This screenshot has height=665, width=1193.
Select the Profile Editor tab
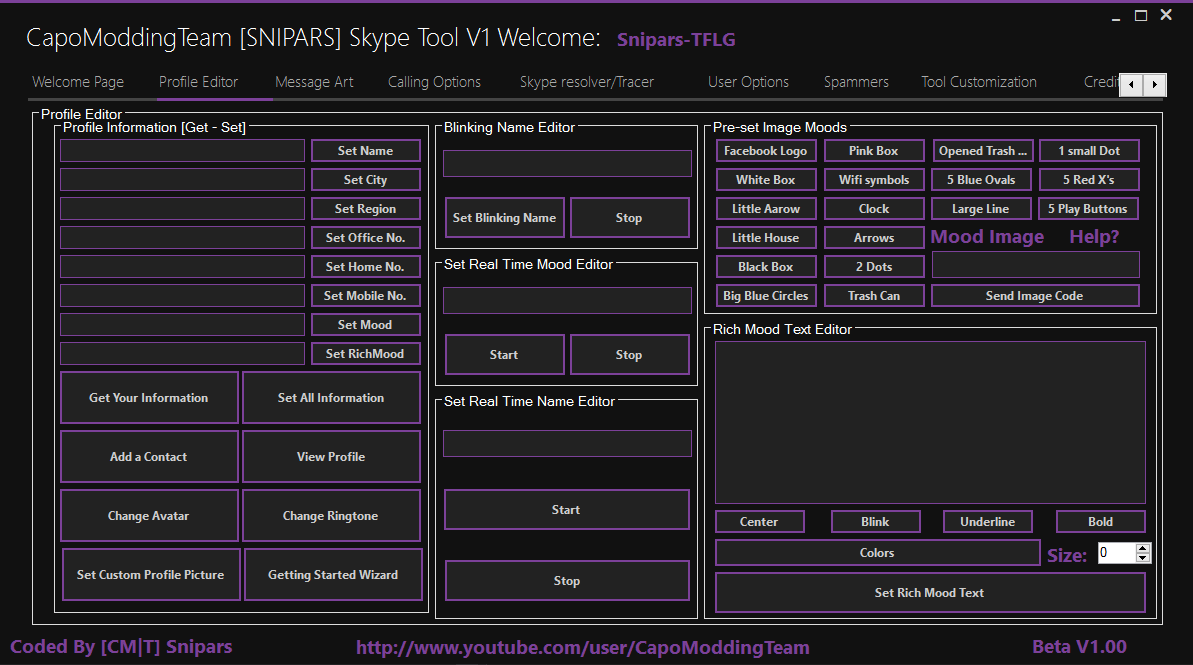click(199, 82)
